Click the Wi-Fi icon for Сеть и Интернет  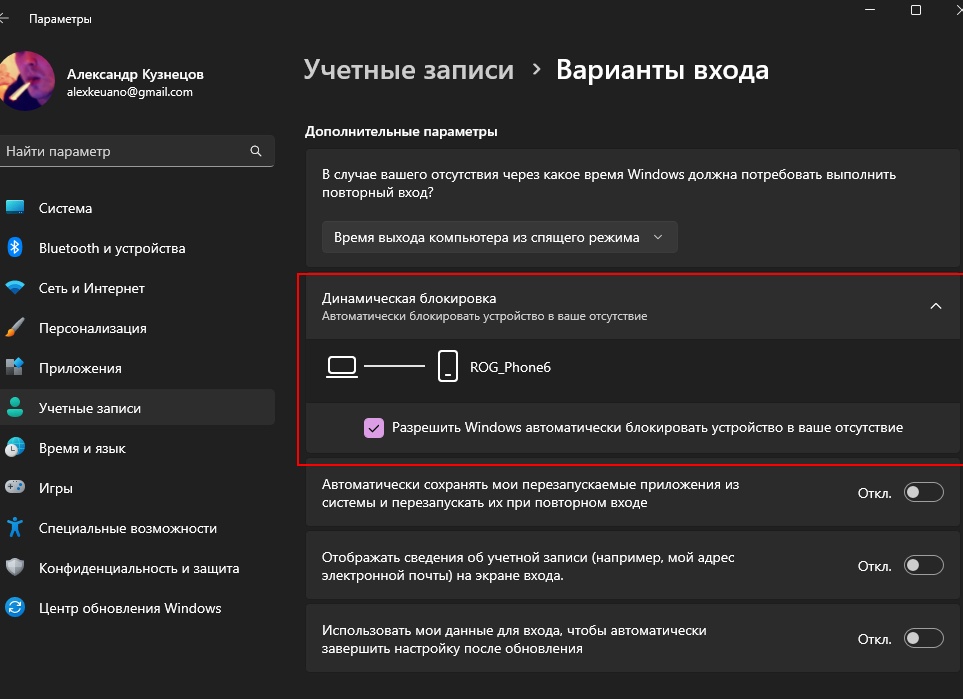[x=15, y=287]
